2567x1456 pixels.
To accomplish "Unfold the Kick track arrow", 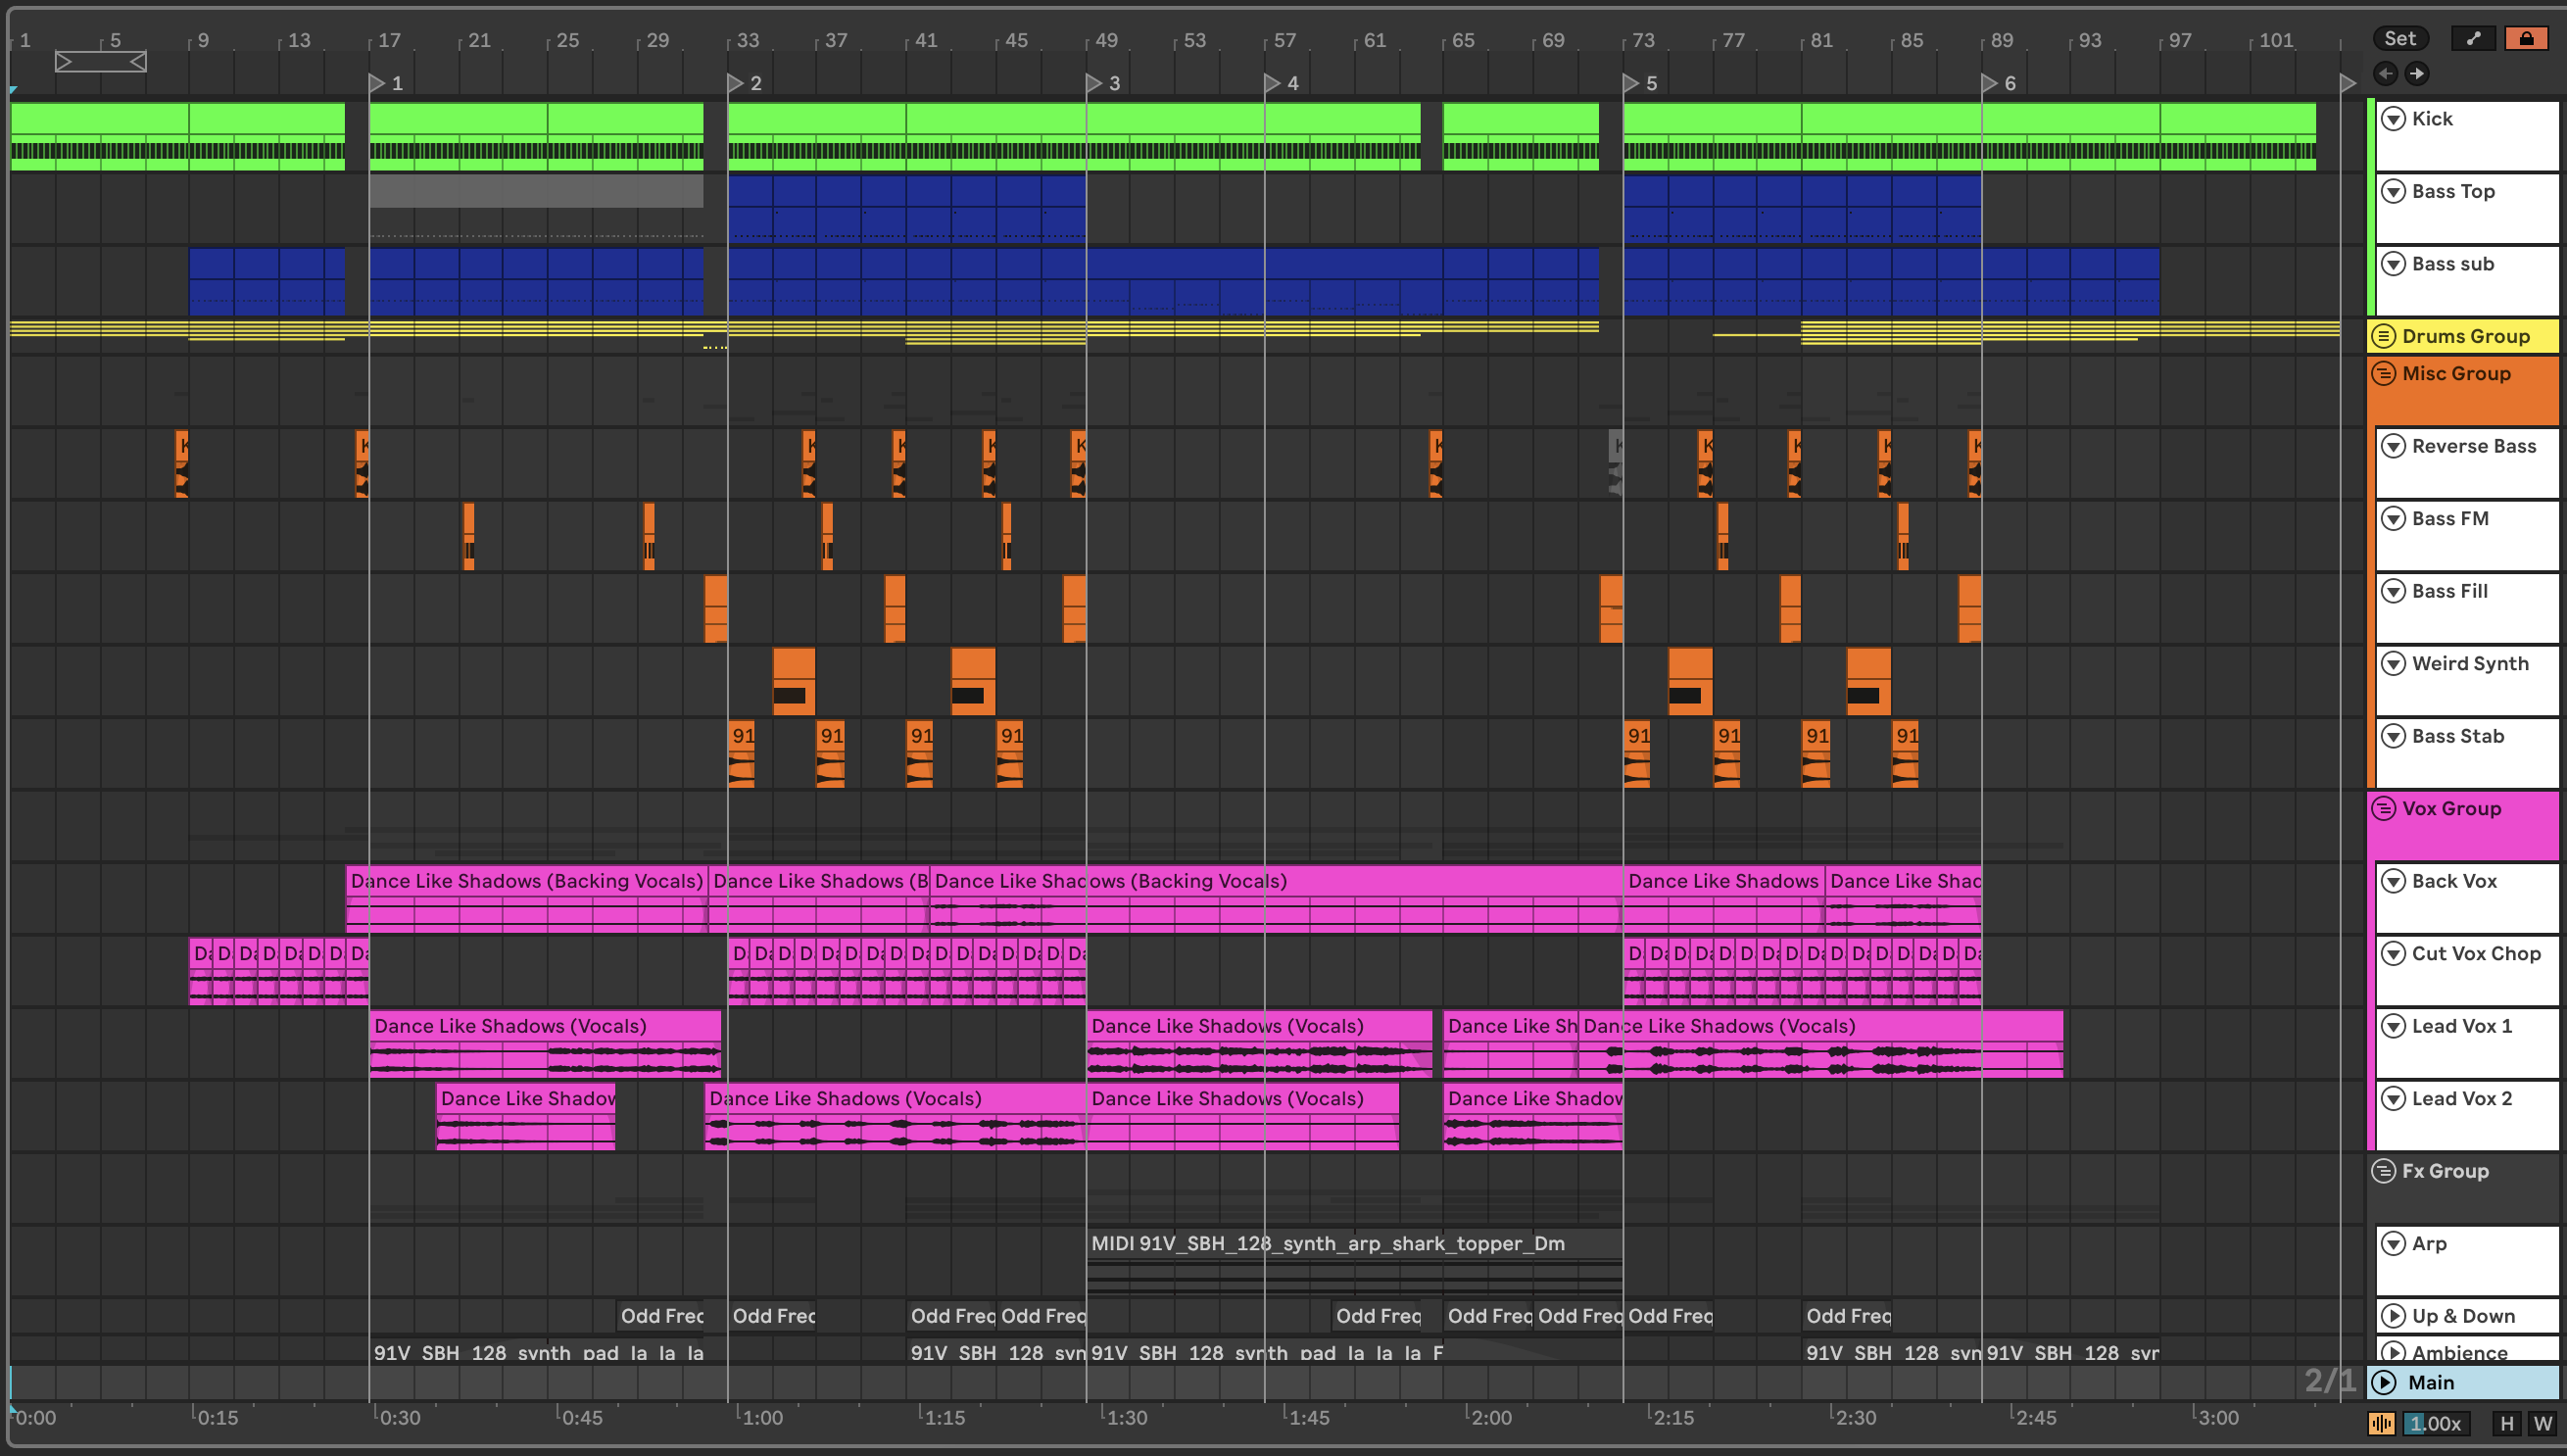I will pyautogui.click(x=2393, y=119).
